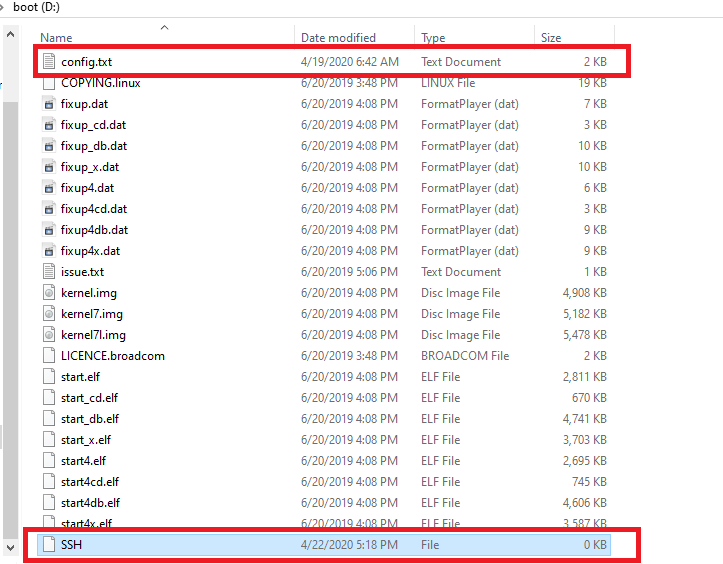Viewport: 723px width, 564px height.
Task: Click the sort arrow above the Name column
Action: pyautogui.click(x=165, y=28)
